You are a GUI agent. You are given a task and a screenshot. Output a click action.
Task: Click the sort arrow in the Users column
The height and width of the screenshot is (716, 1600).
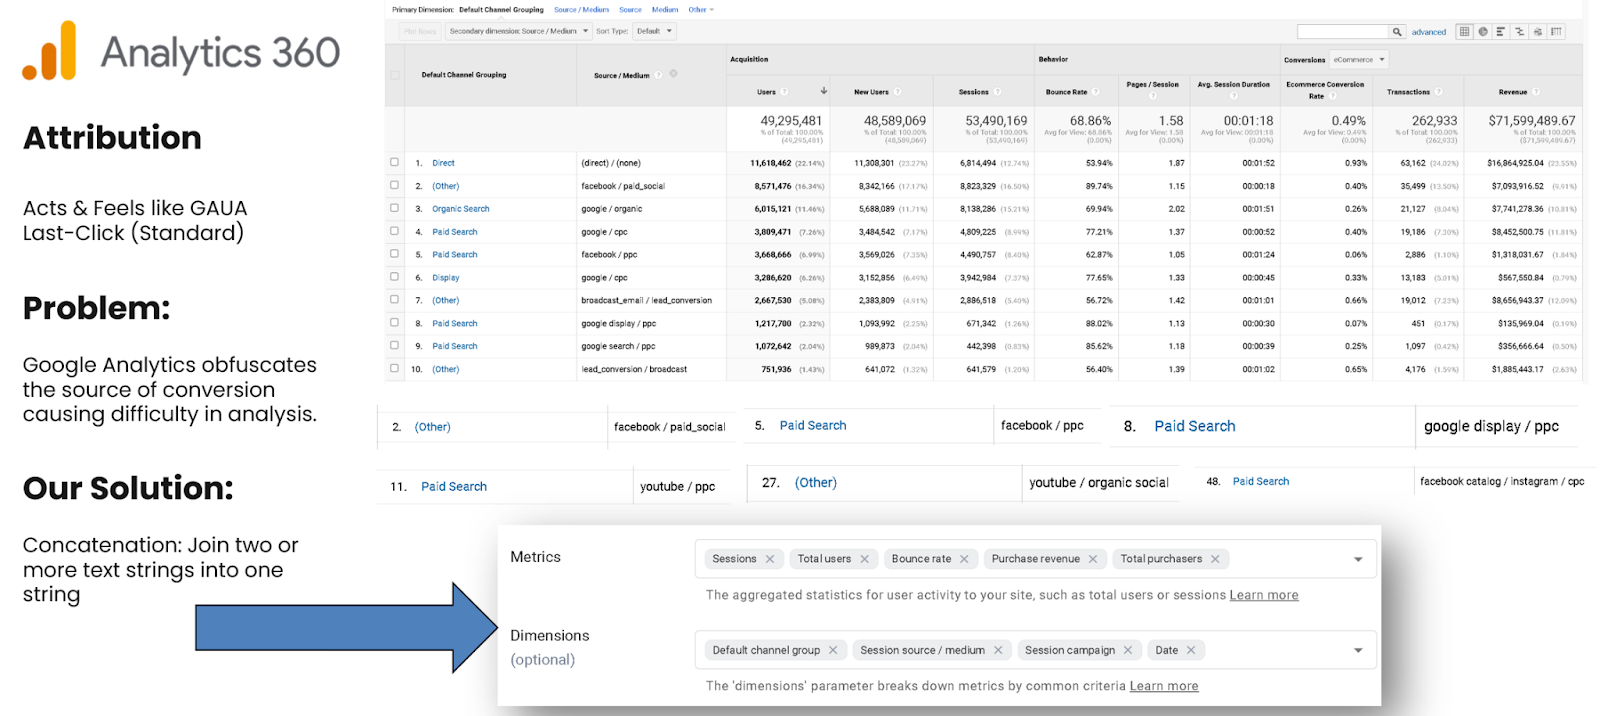click(824, 91)
